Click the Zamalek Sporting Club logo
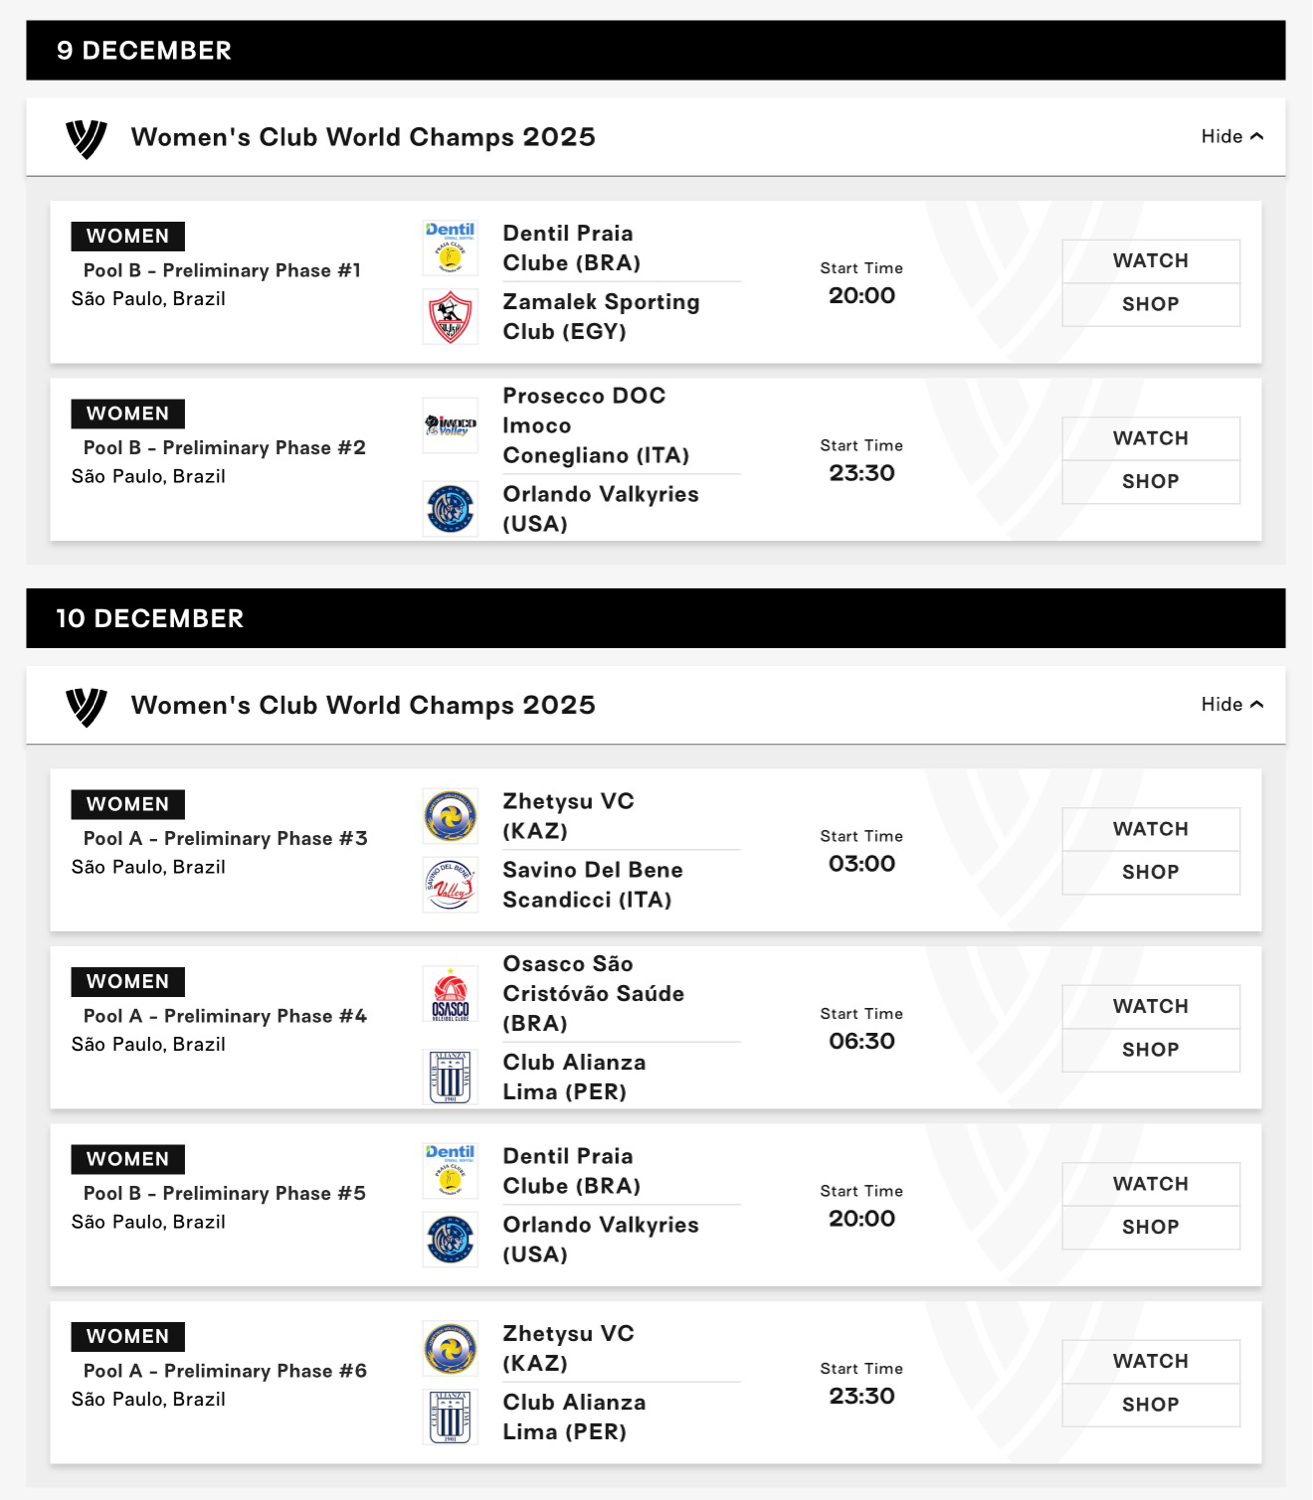 coord(450,317)
